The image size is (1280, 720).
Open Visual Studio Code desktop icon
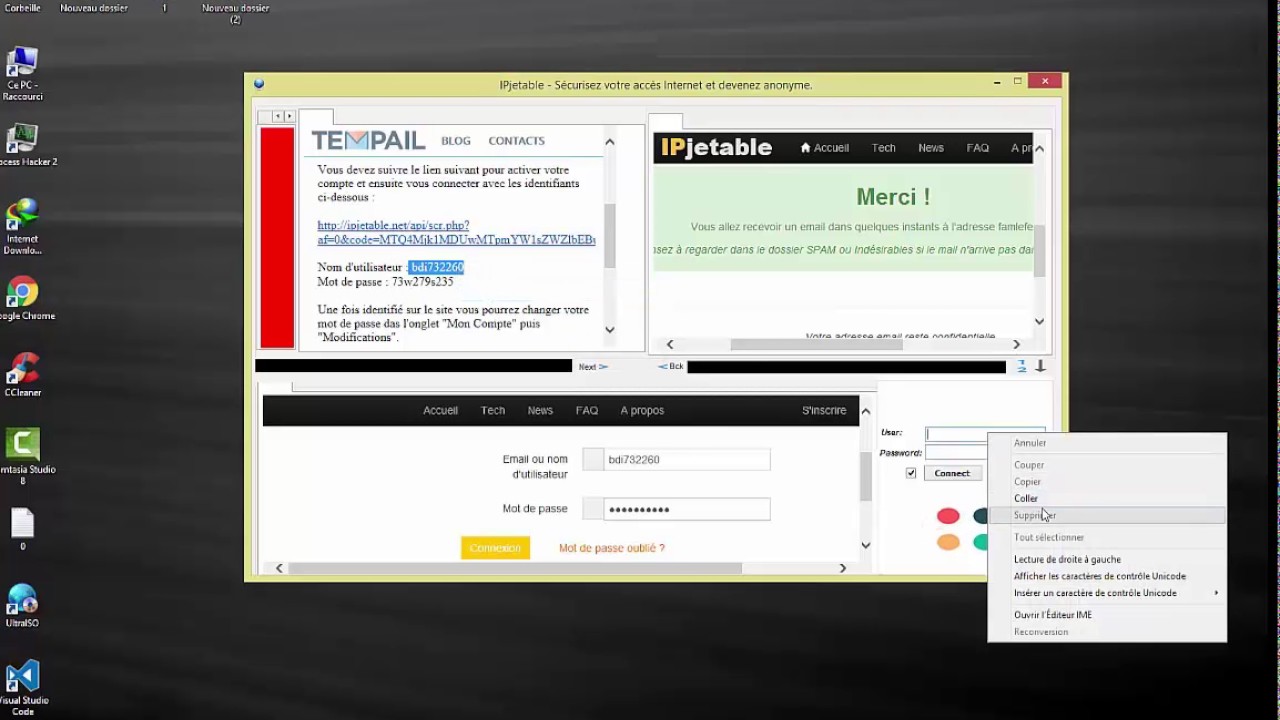(x=22, y=688)
